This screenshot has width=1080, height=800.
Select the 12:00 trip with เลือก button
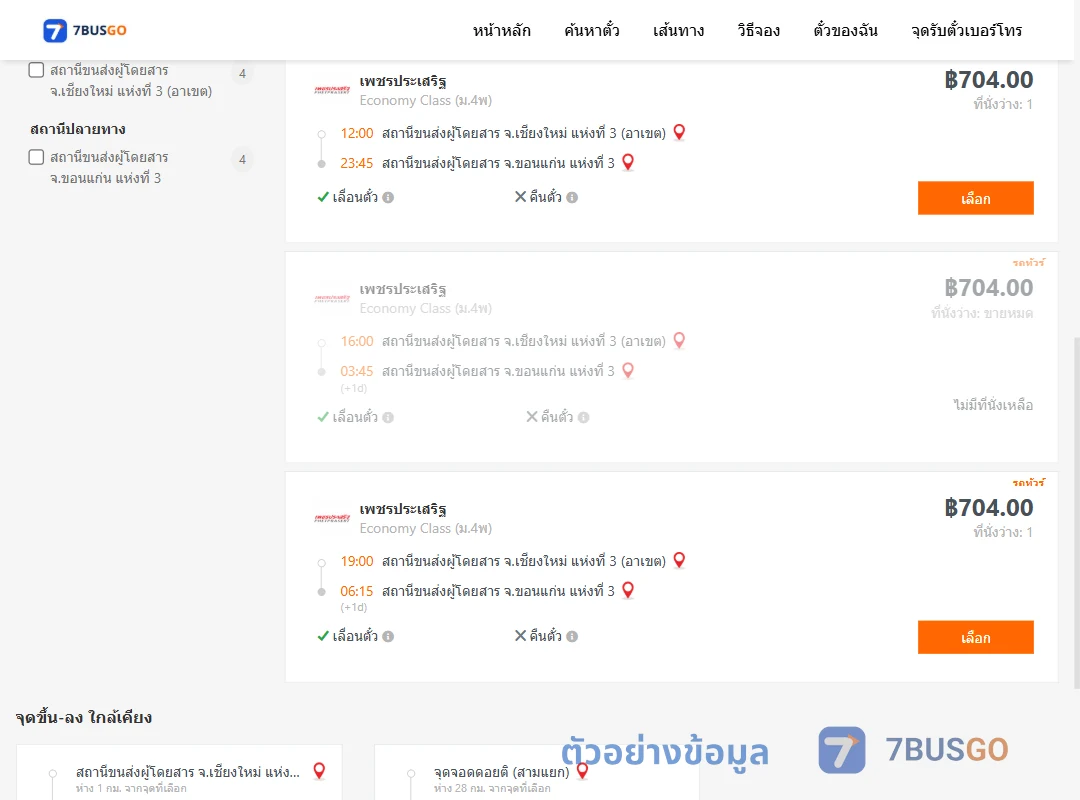click(x=975, y=198)
